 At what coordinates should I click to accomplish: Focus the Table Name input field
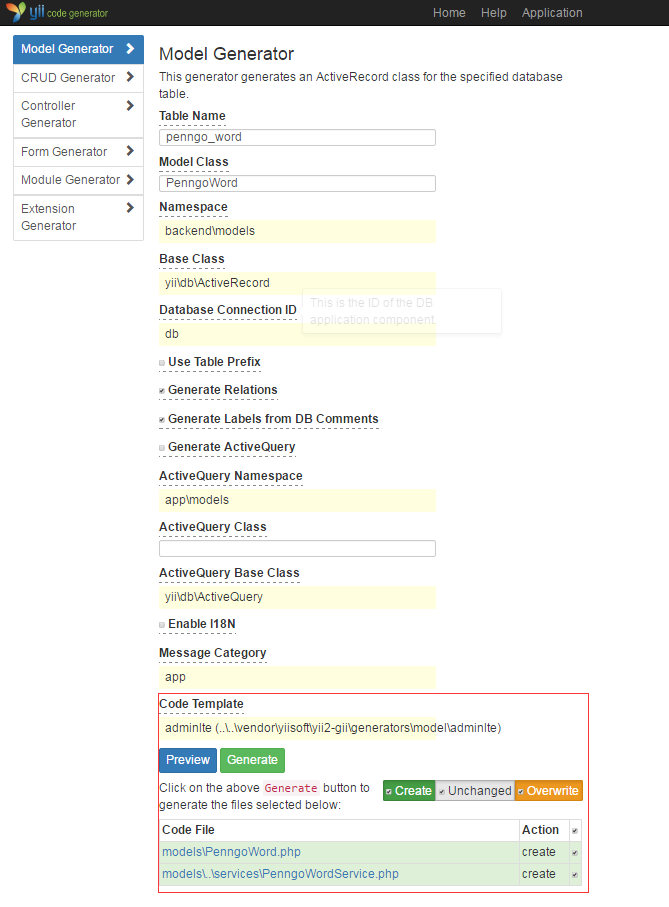point(297,137)
